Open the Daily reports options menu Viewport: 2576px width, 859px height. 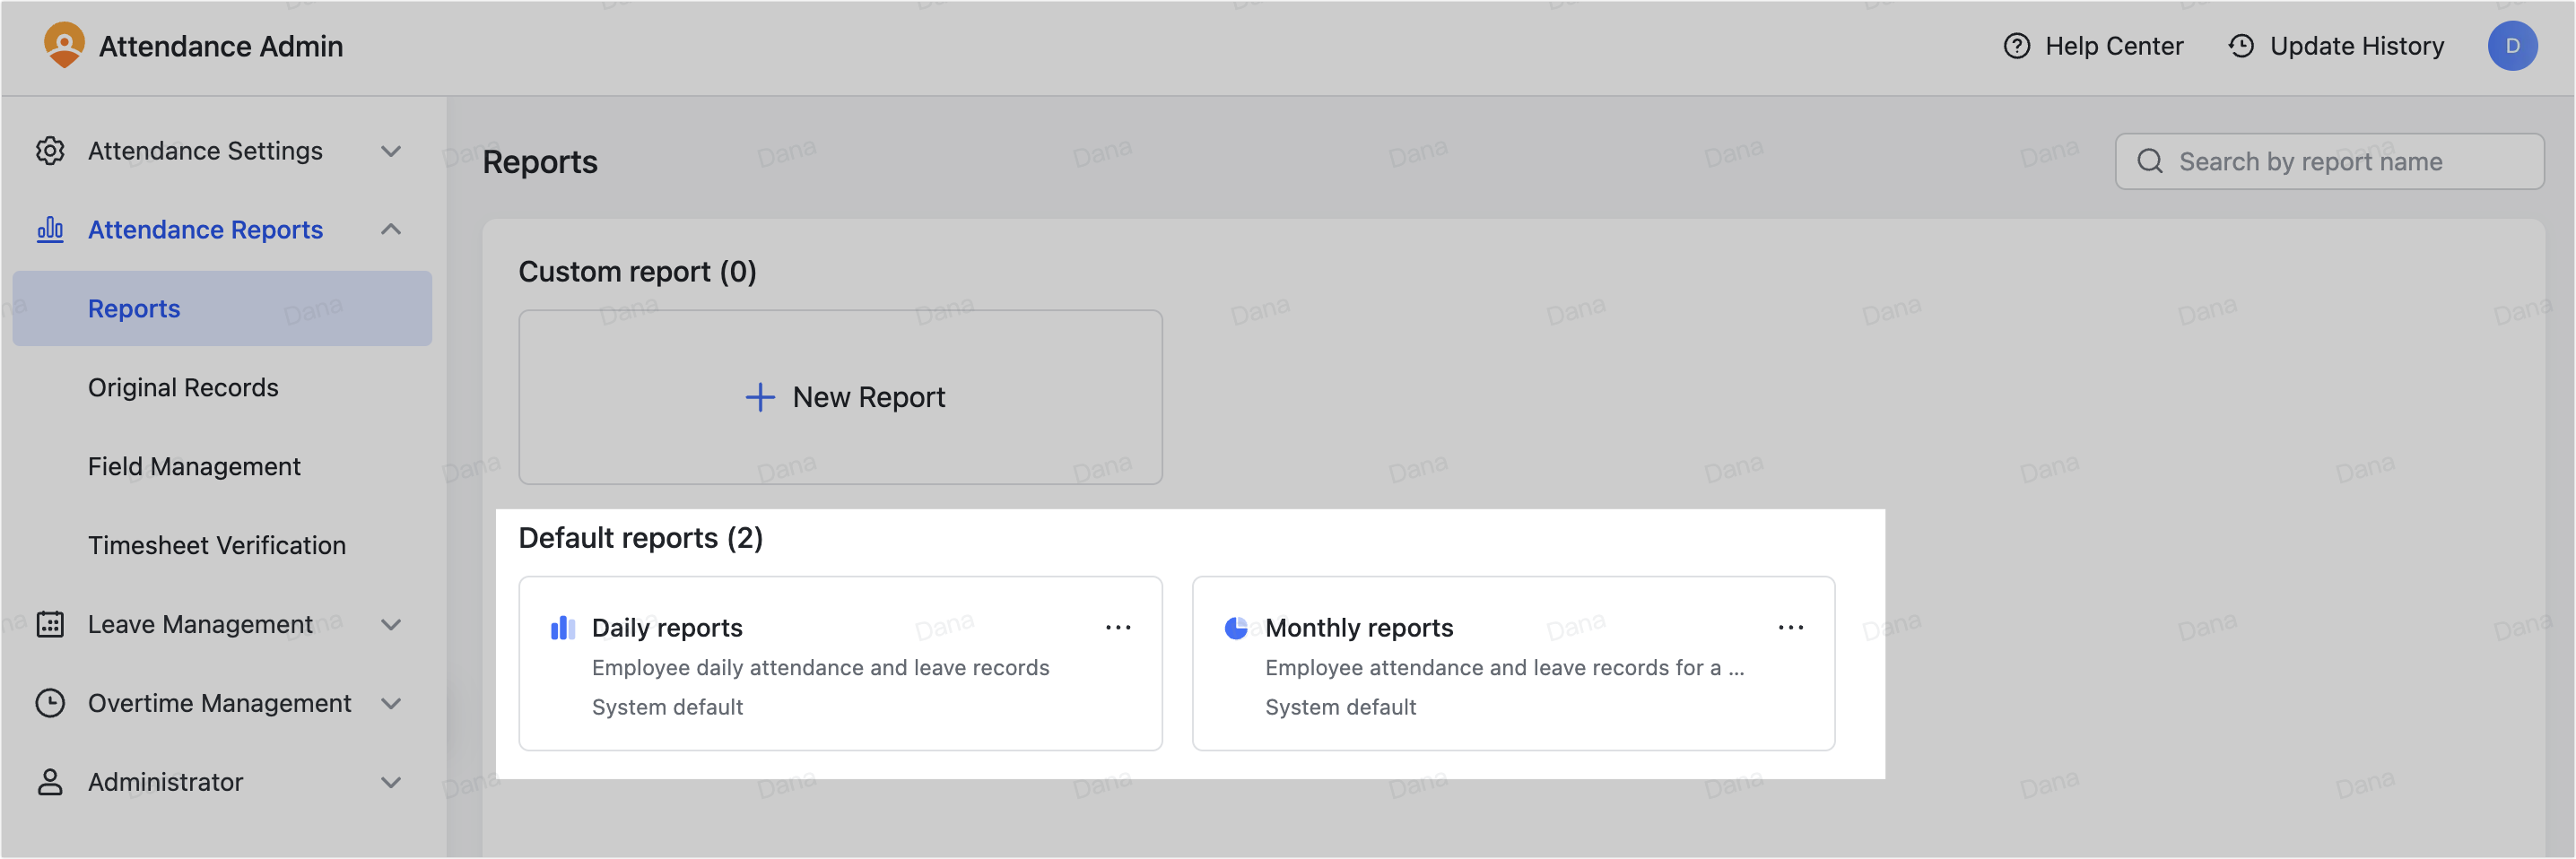(x=1118, y=627)
